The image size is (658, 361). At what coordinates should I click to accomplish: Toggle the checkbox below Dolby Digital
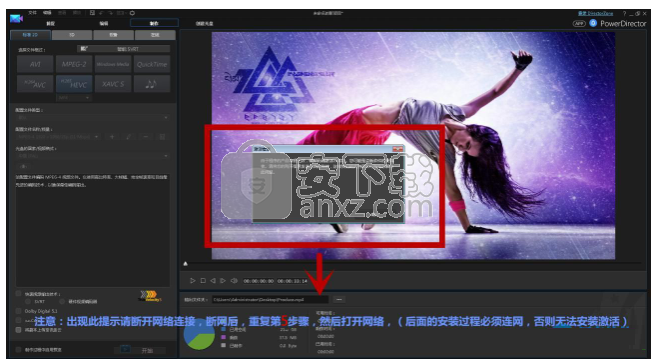coord(18,320)
